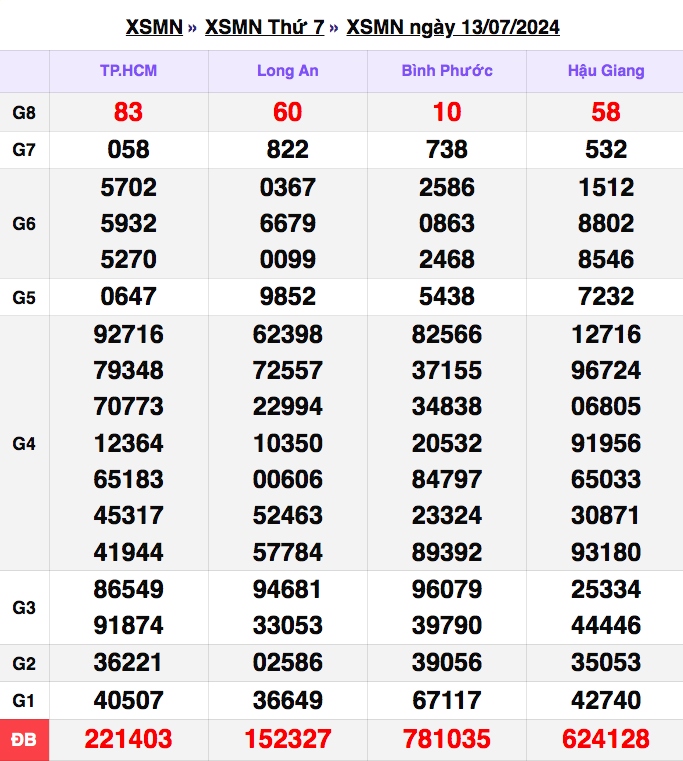The height and width of the screenshot is (761, 683).
Task: Click the G8 row label
Action: click(x=24, y=113)
